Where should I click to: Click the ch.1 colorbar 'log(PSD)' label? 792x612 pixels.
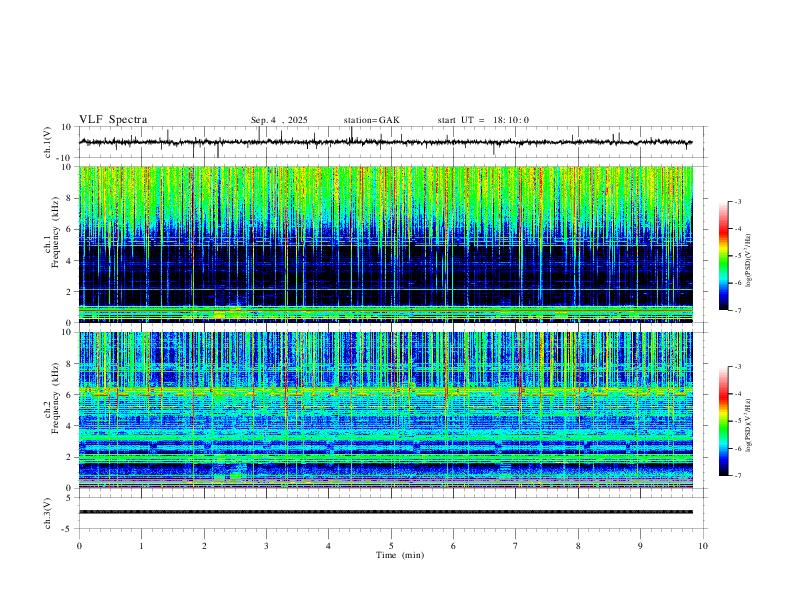(x=748, y=260)
